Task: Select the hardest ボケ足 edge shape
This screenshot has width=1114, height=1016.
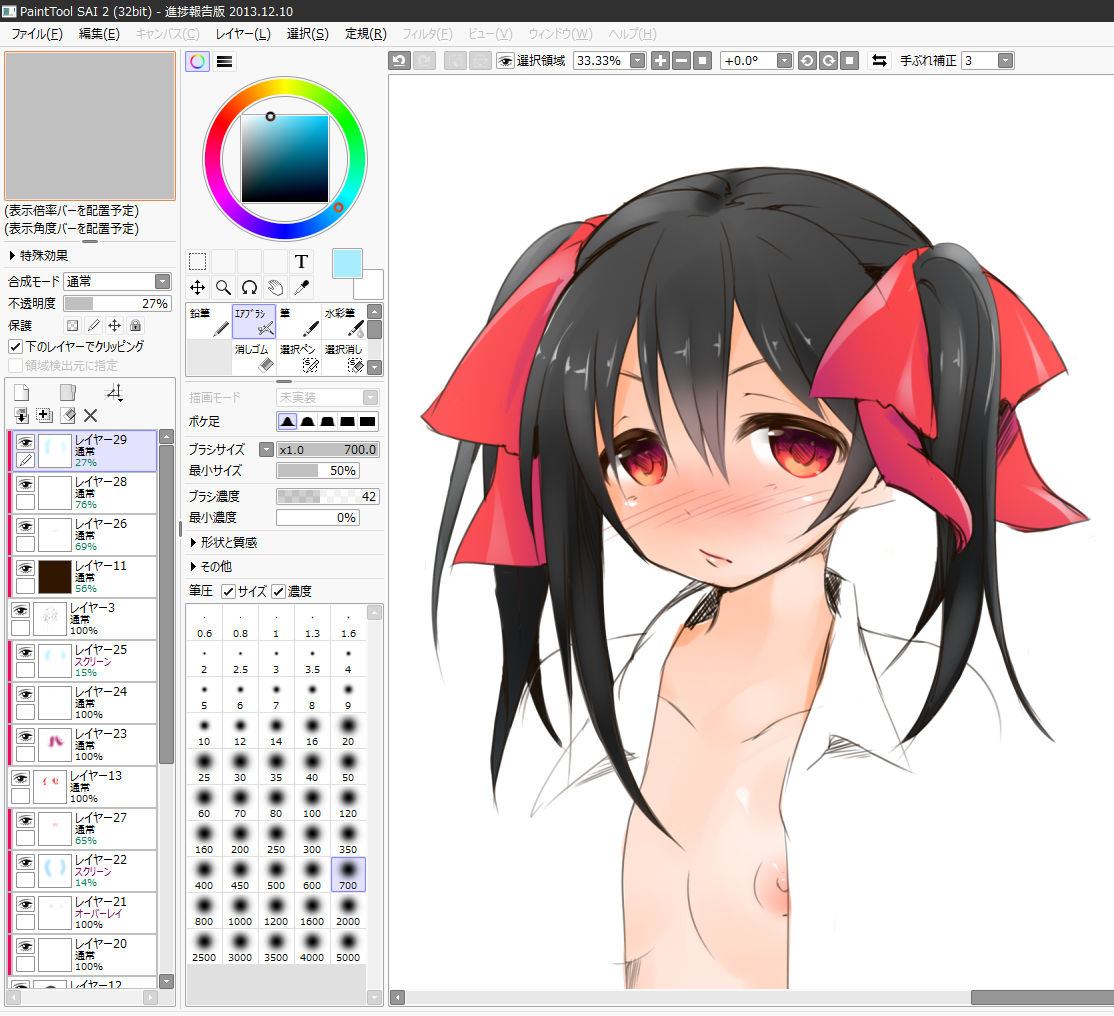Action: pyautogui.click(x=367, y=421)
